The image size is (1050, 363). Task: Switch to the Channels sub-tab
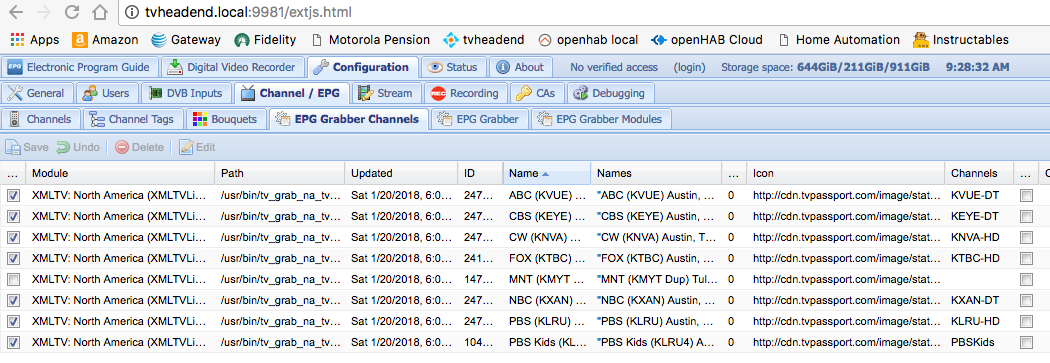tap(42, 119)
